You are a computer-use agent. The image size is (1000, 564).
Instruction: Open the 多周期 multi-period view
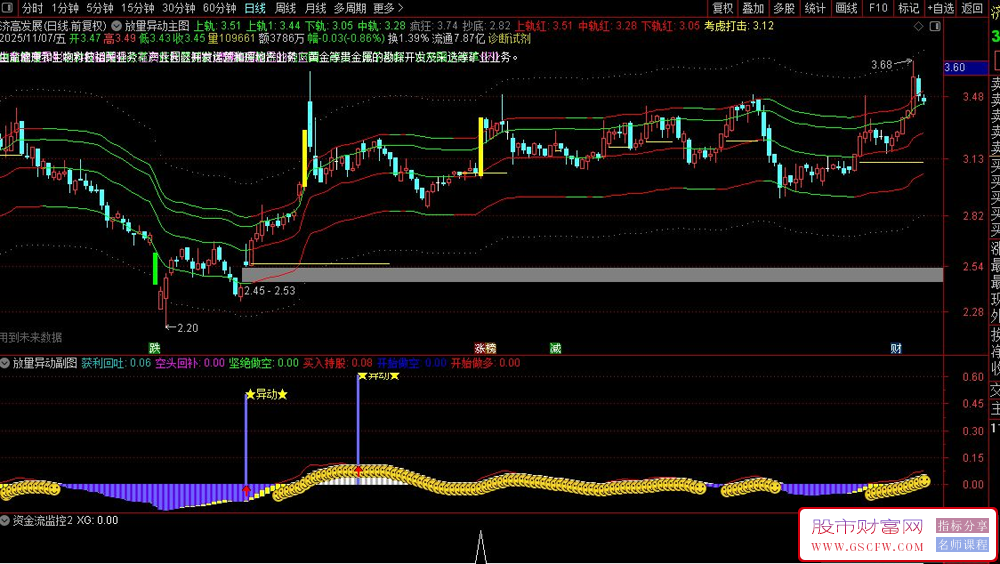click(350, 8)
